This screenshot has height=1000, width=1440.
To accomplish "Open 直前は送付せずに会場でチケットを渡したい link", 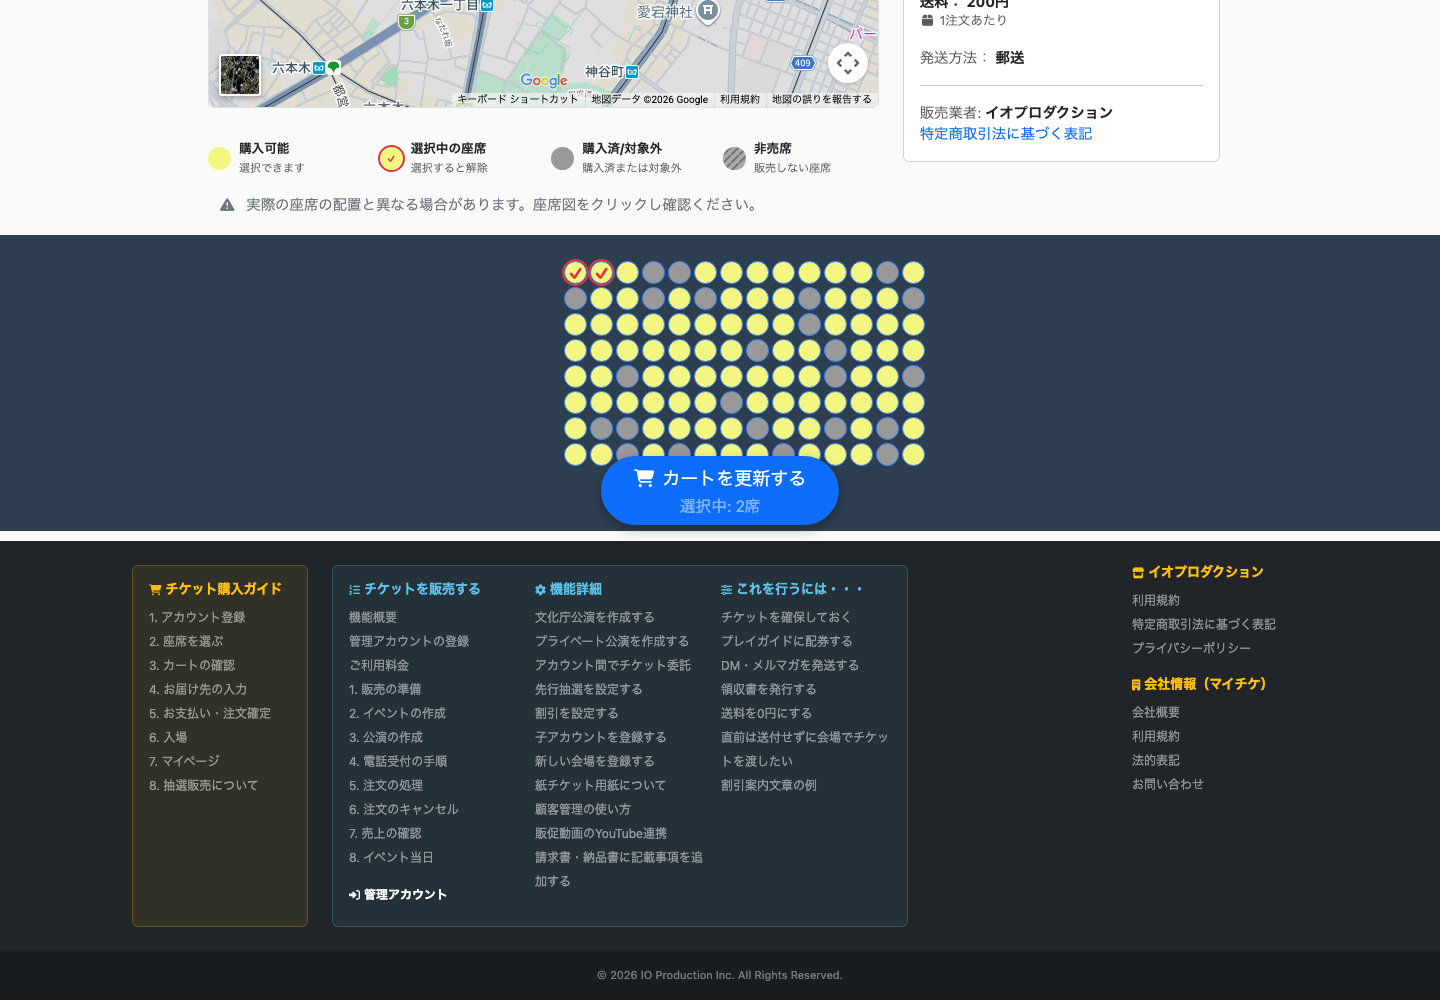I will point(805,750).
